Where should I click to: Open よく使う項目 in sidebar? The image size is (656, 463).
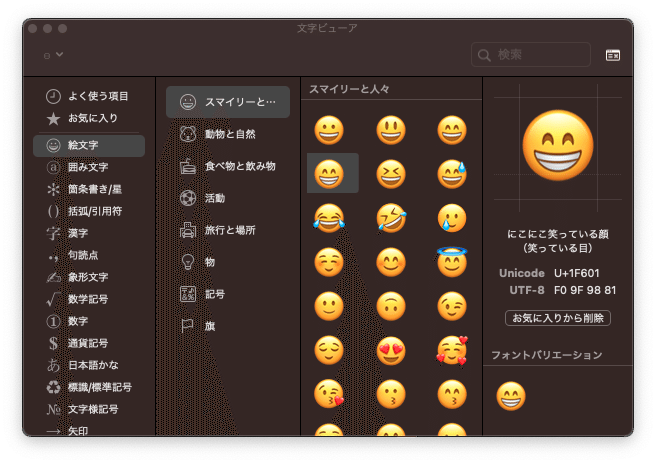[89, 96]
